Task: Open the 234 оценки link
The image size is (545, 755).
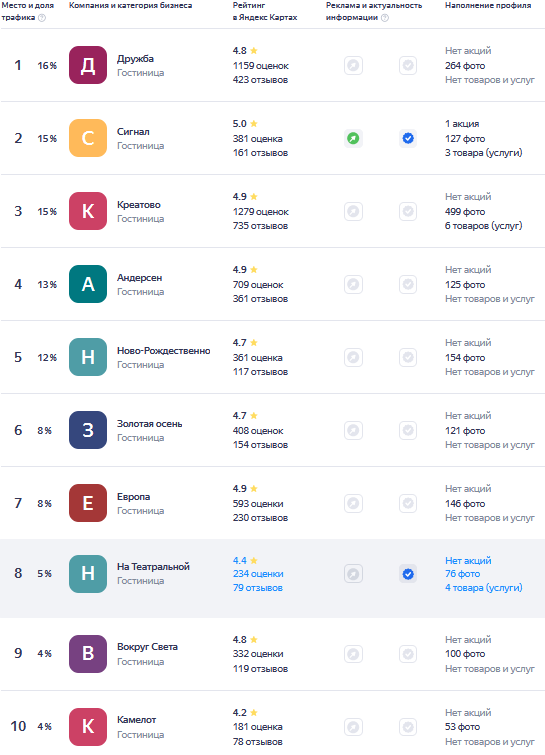Action: 258,574
